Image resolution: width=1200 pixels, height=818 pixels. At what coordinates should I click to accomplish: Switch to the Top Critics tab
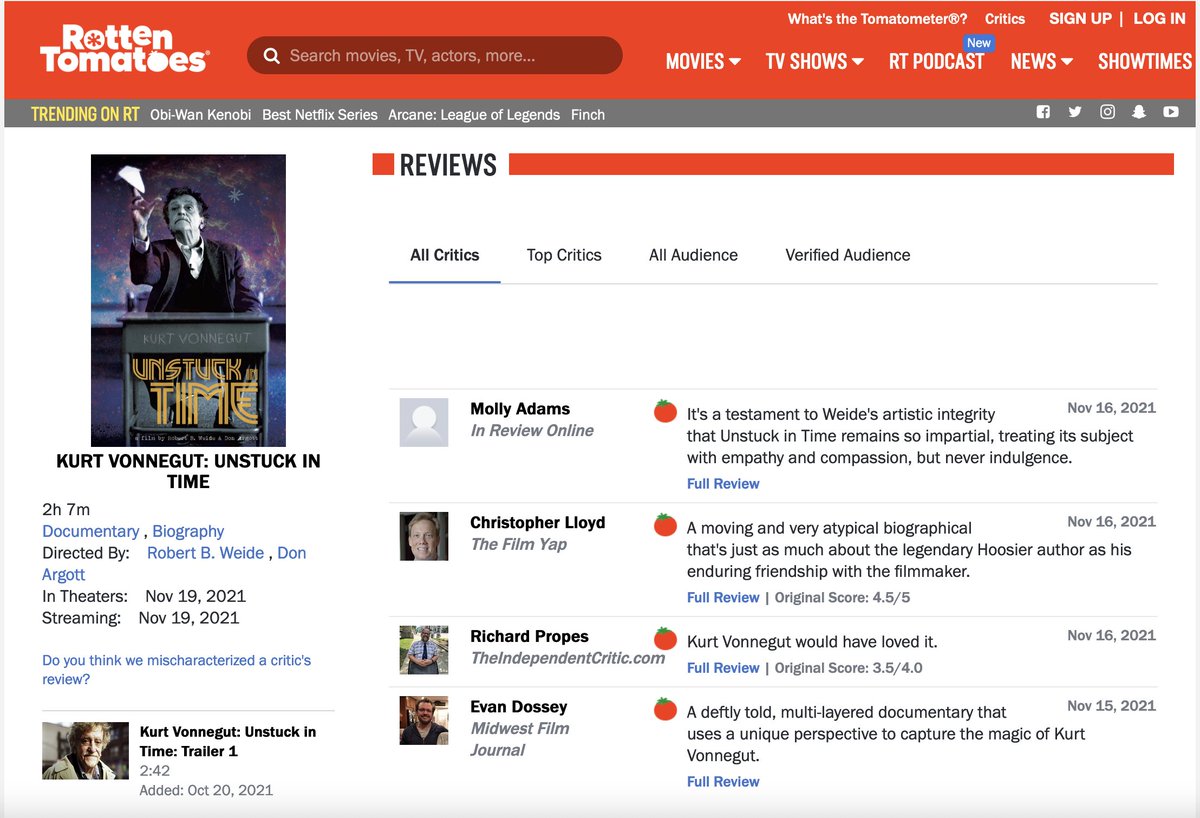(x=564, y=255)
